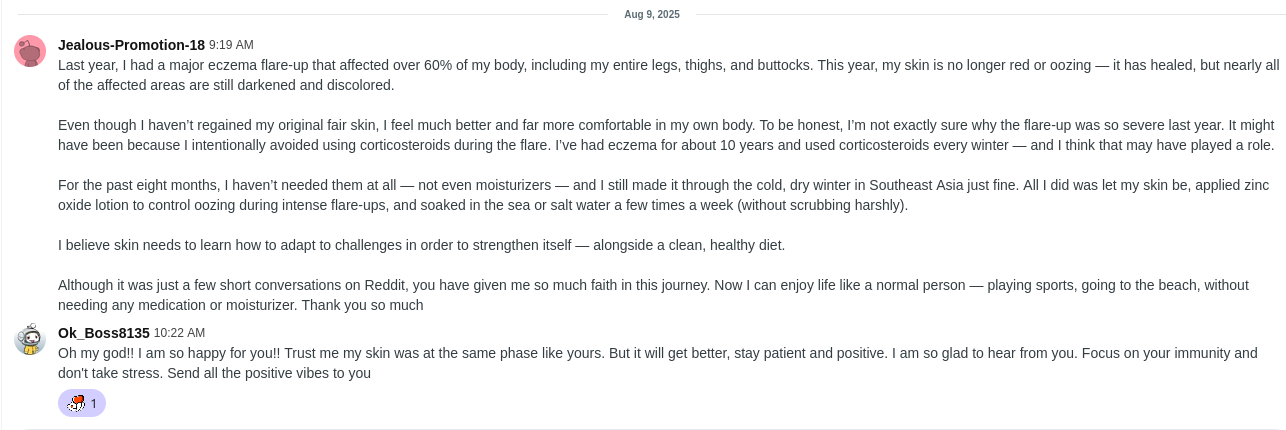The image size is (1286, 430).
Task: Click Ok_Boss8135's astronaut avatar icon
Action: pos(30,339)
